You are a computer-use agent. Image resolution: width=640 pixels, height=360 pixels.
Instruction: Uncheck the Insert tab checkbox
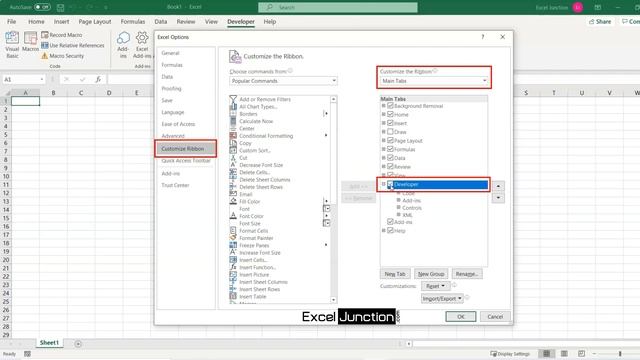(x=390, y=123)
